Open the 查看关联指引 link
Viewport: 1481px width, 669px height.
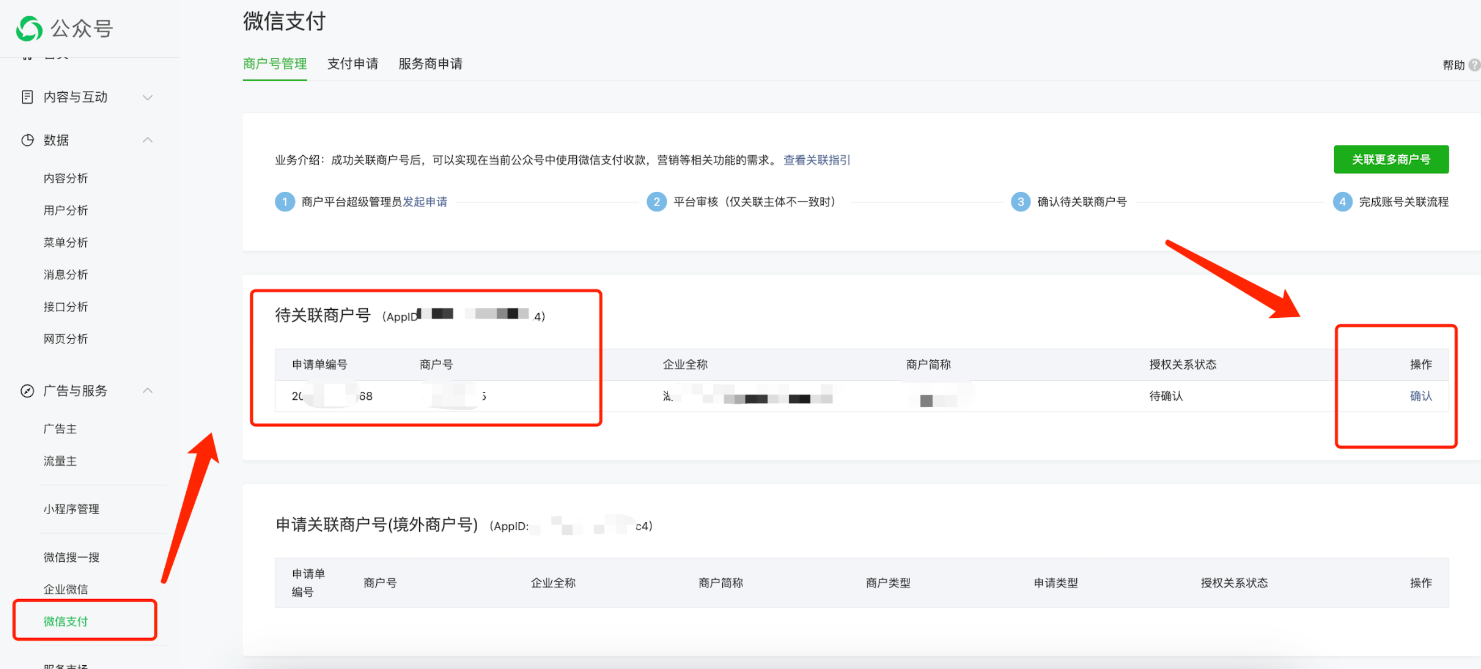click(817, 160)
